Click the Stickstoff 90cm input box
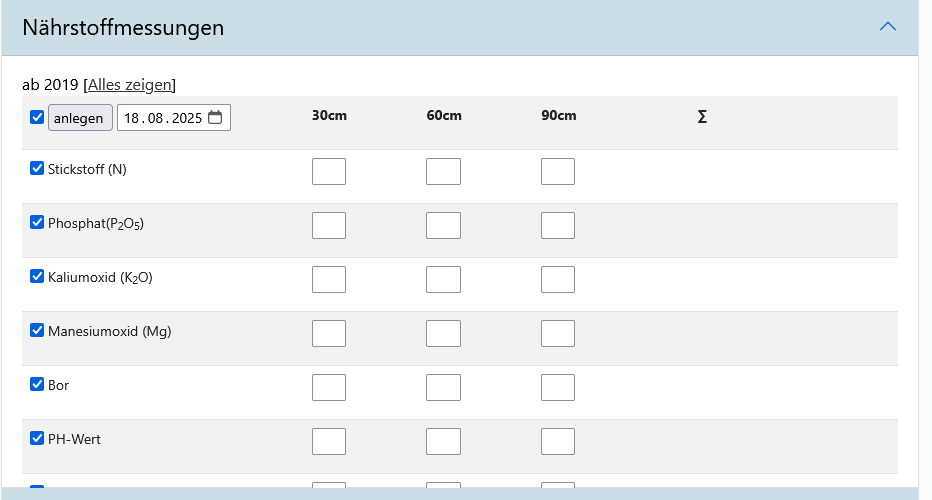This screenshot has width=932, height=500. [558, 172]
